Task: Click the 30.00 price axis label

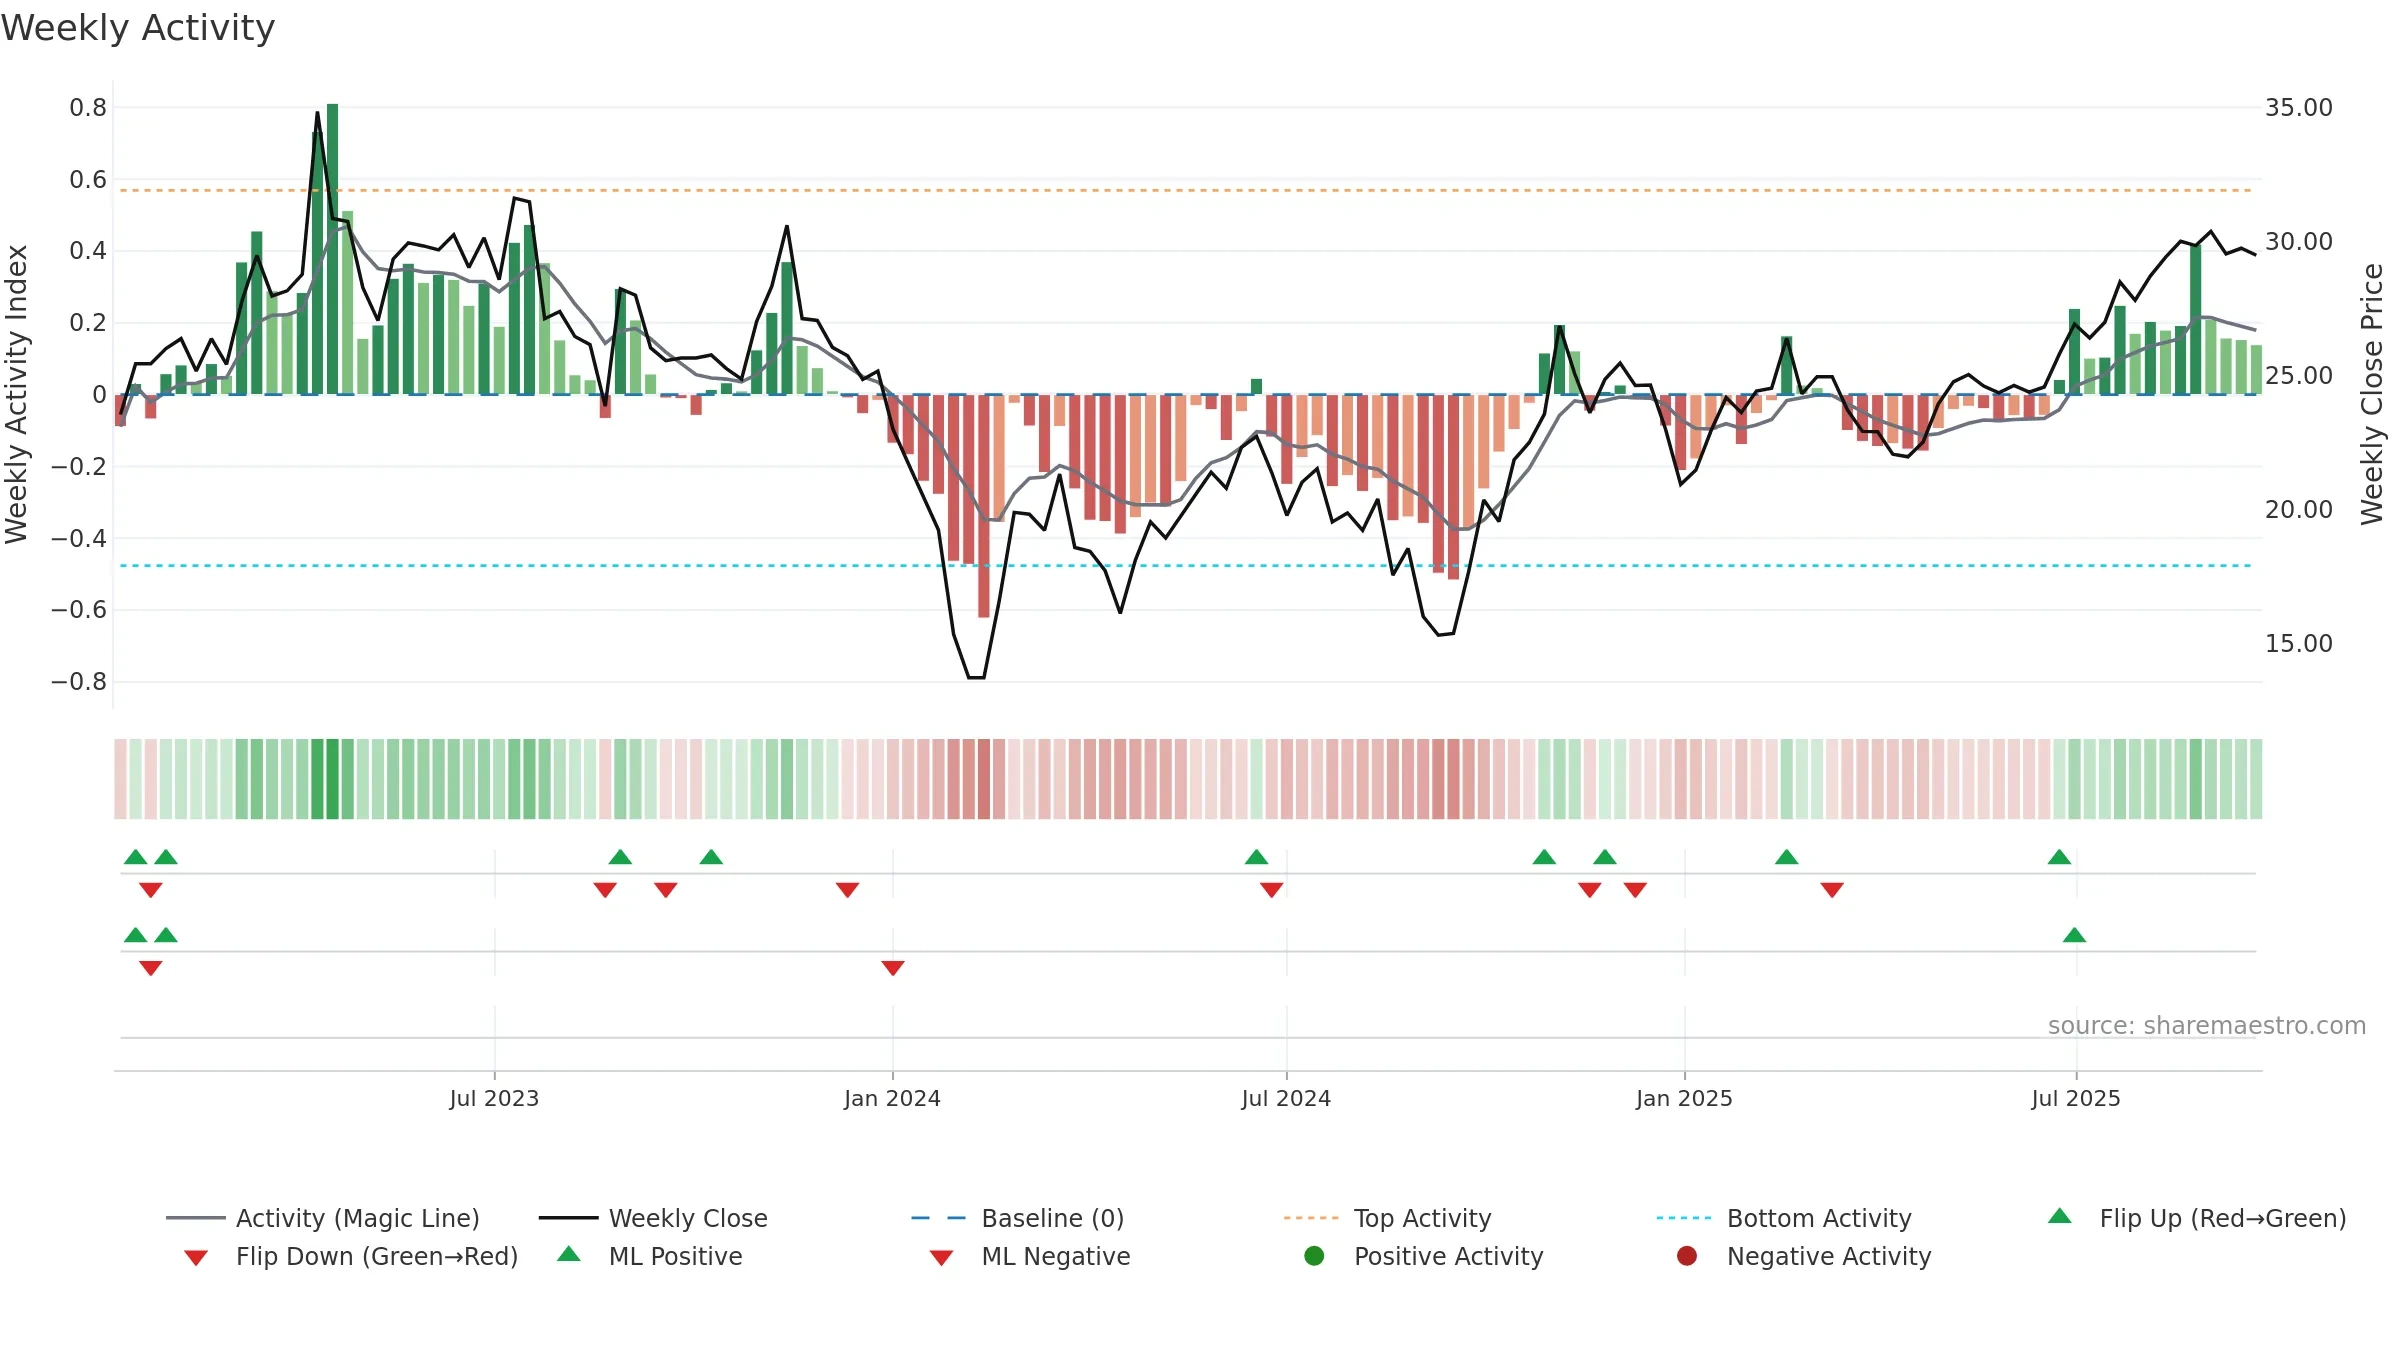Action: coord(2299,242)
